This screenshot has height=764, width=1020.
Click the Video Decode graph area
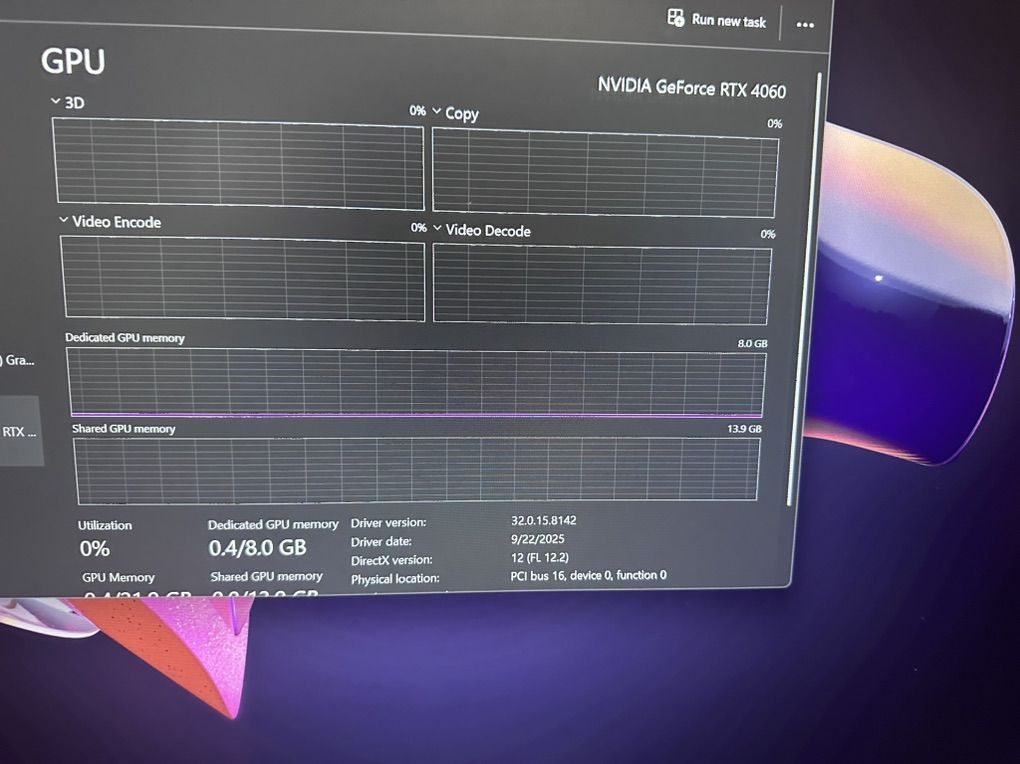(602, 284)
